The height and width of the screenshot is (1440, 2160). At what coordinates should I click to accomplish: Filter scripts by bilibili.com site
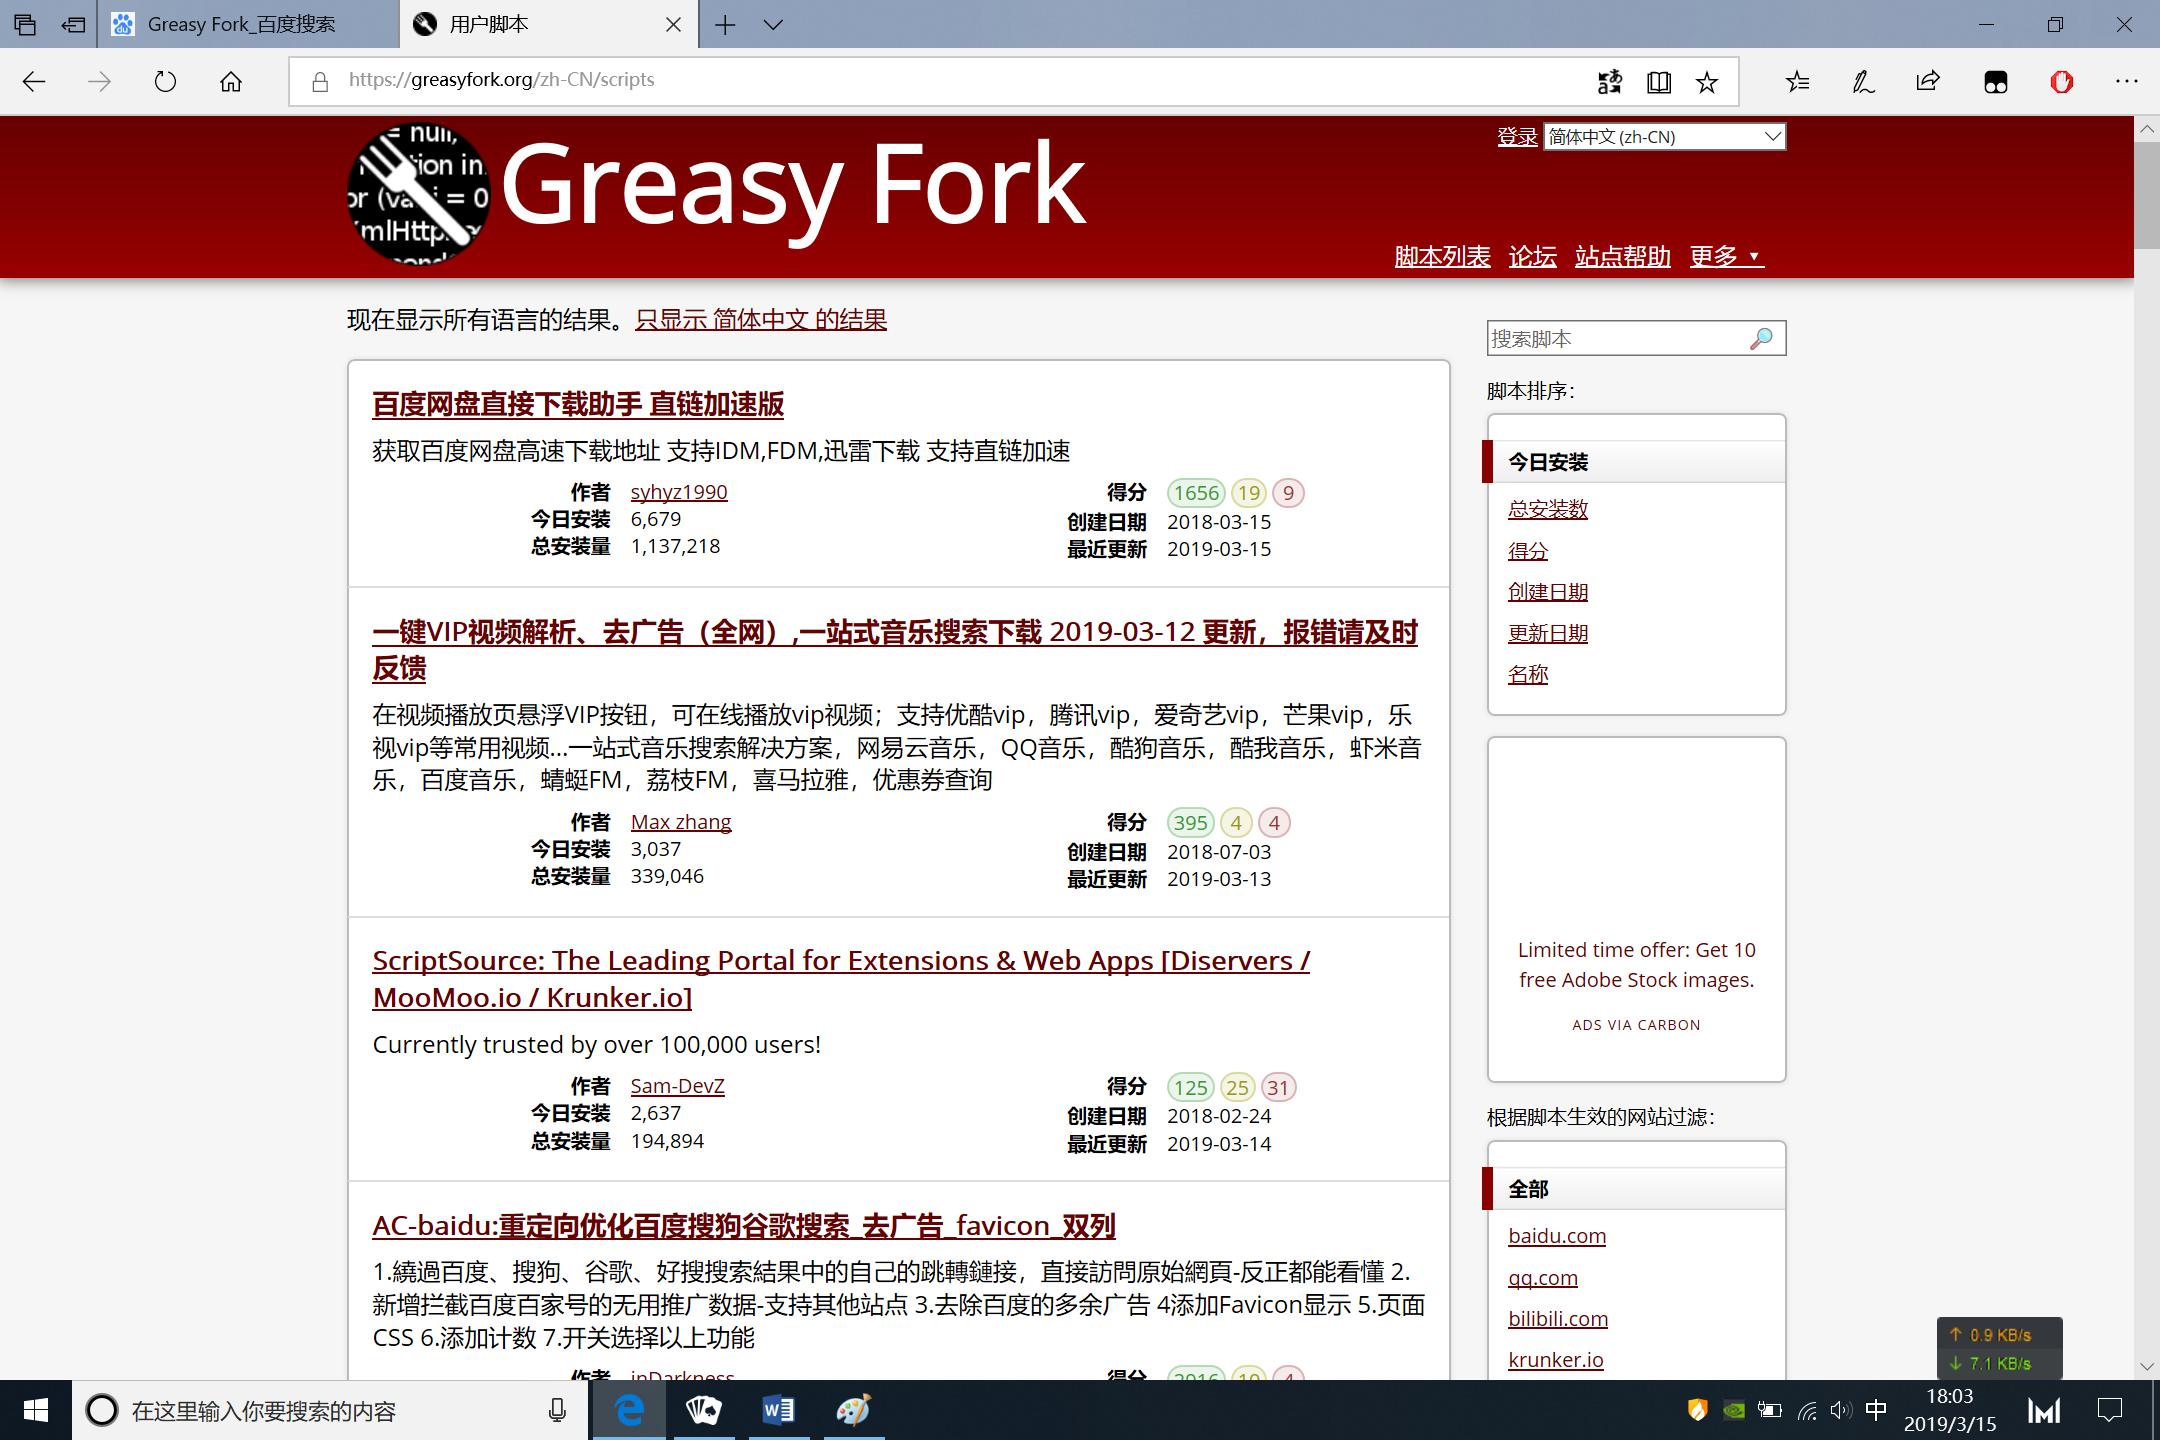(x=1557, y=1318)
